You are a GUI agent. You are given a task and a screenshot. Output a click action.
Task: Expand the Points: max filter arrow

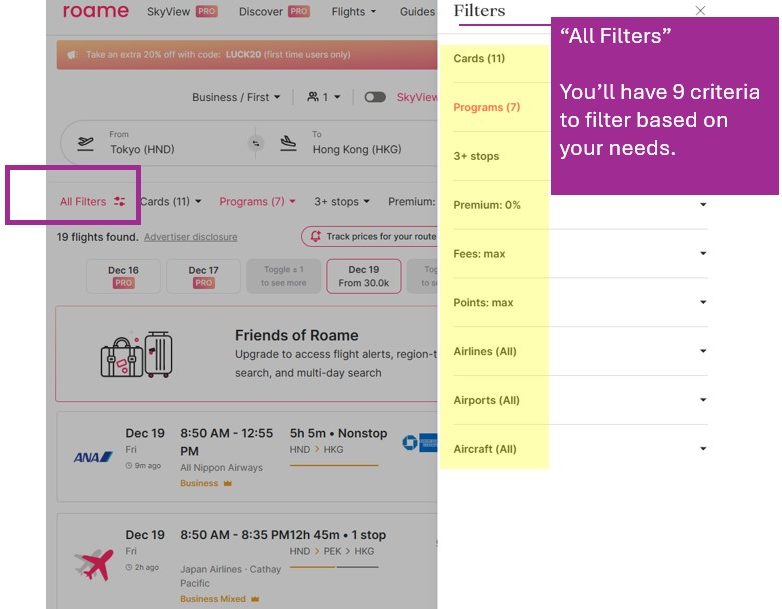703,302
